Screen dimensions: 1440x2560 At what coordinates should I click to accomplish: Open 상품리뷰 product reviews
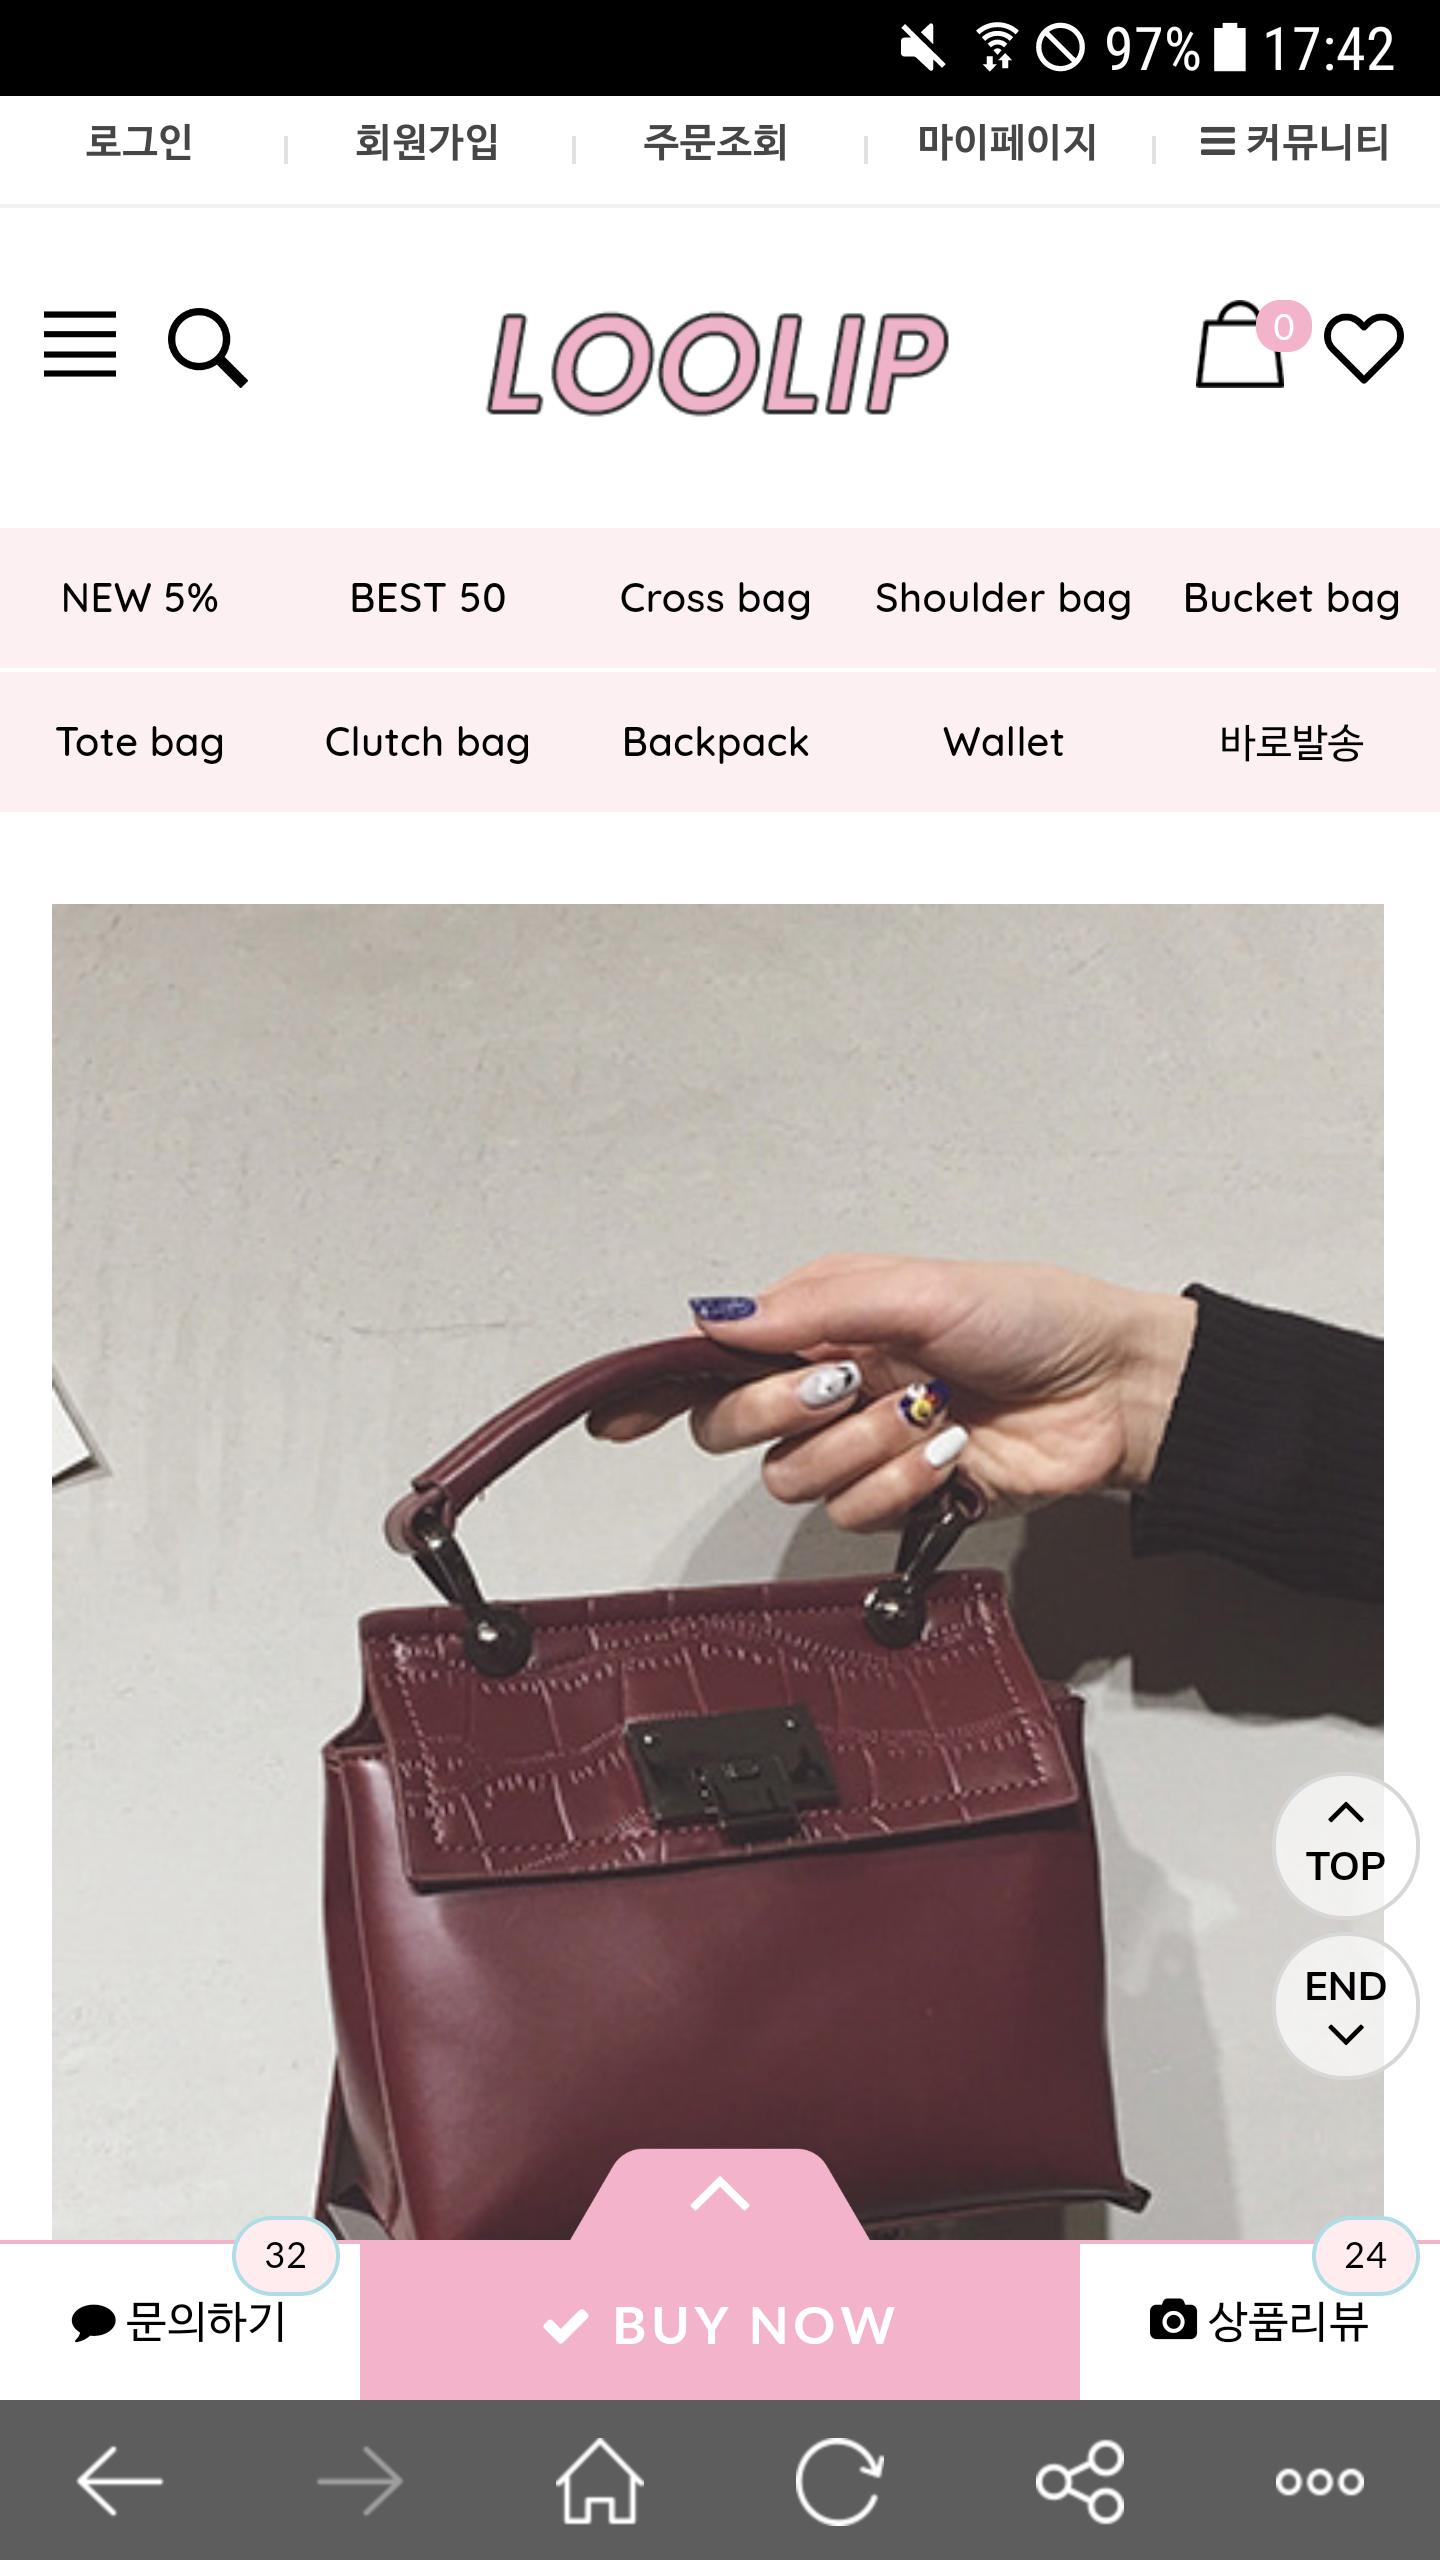click(1260, 2322)
